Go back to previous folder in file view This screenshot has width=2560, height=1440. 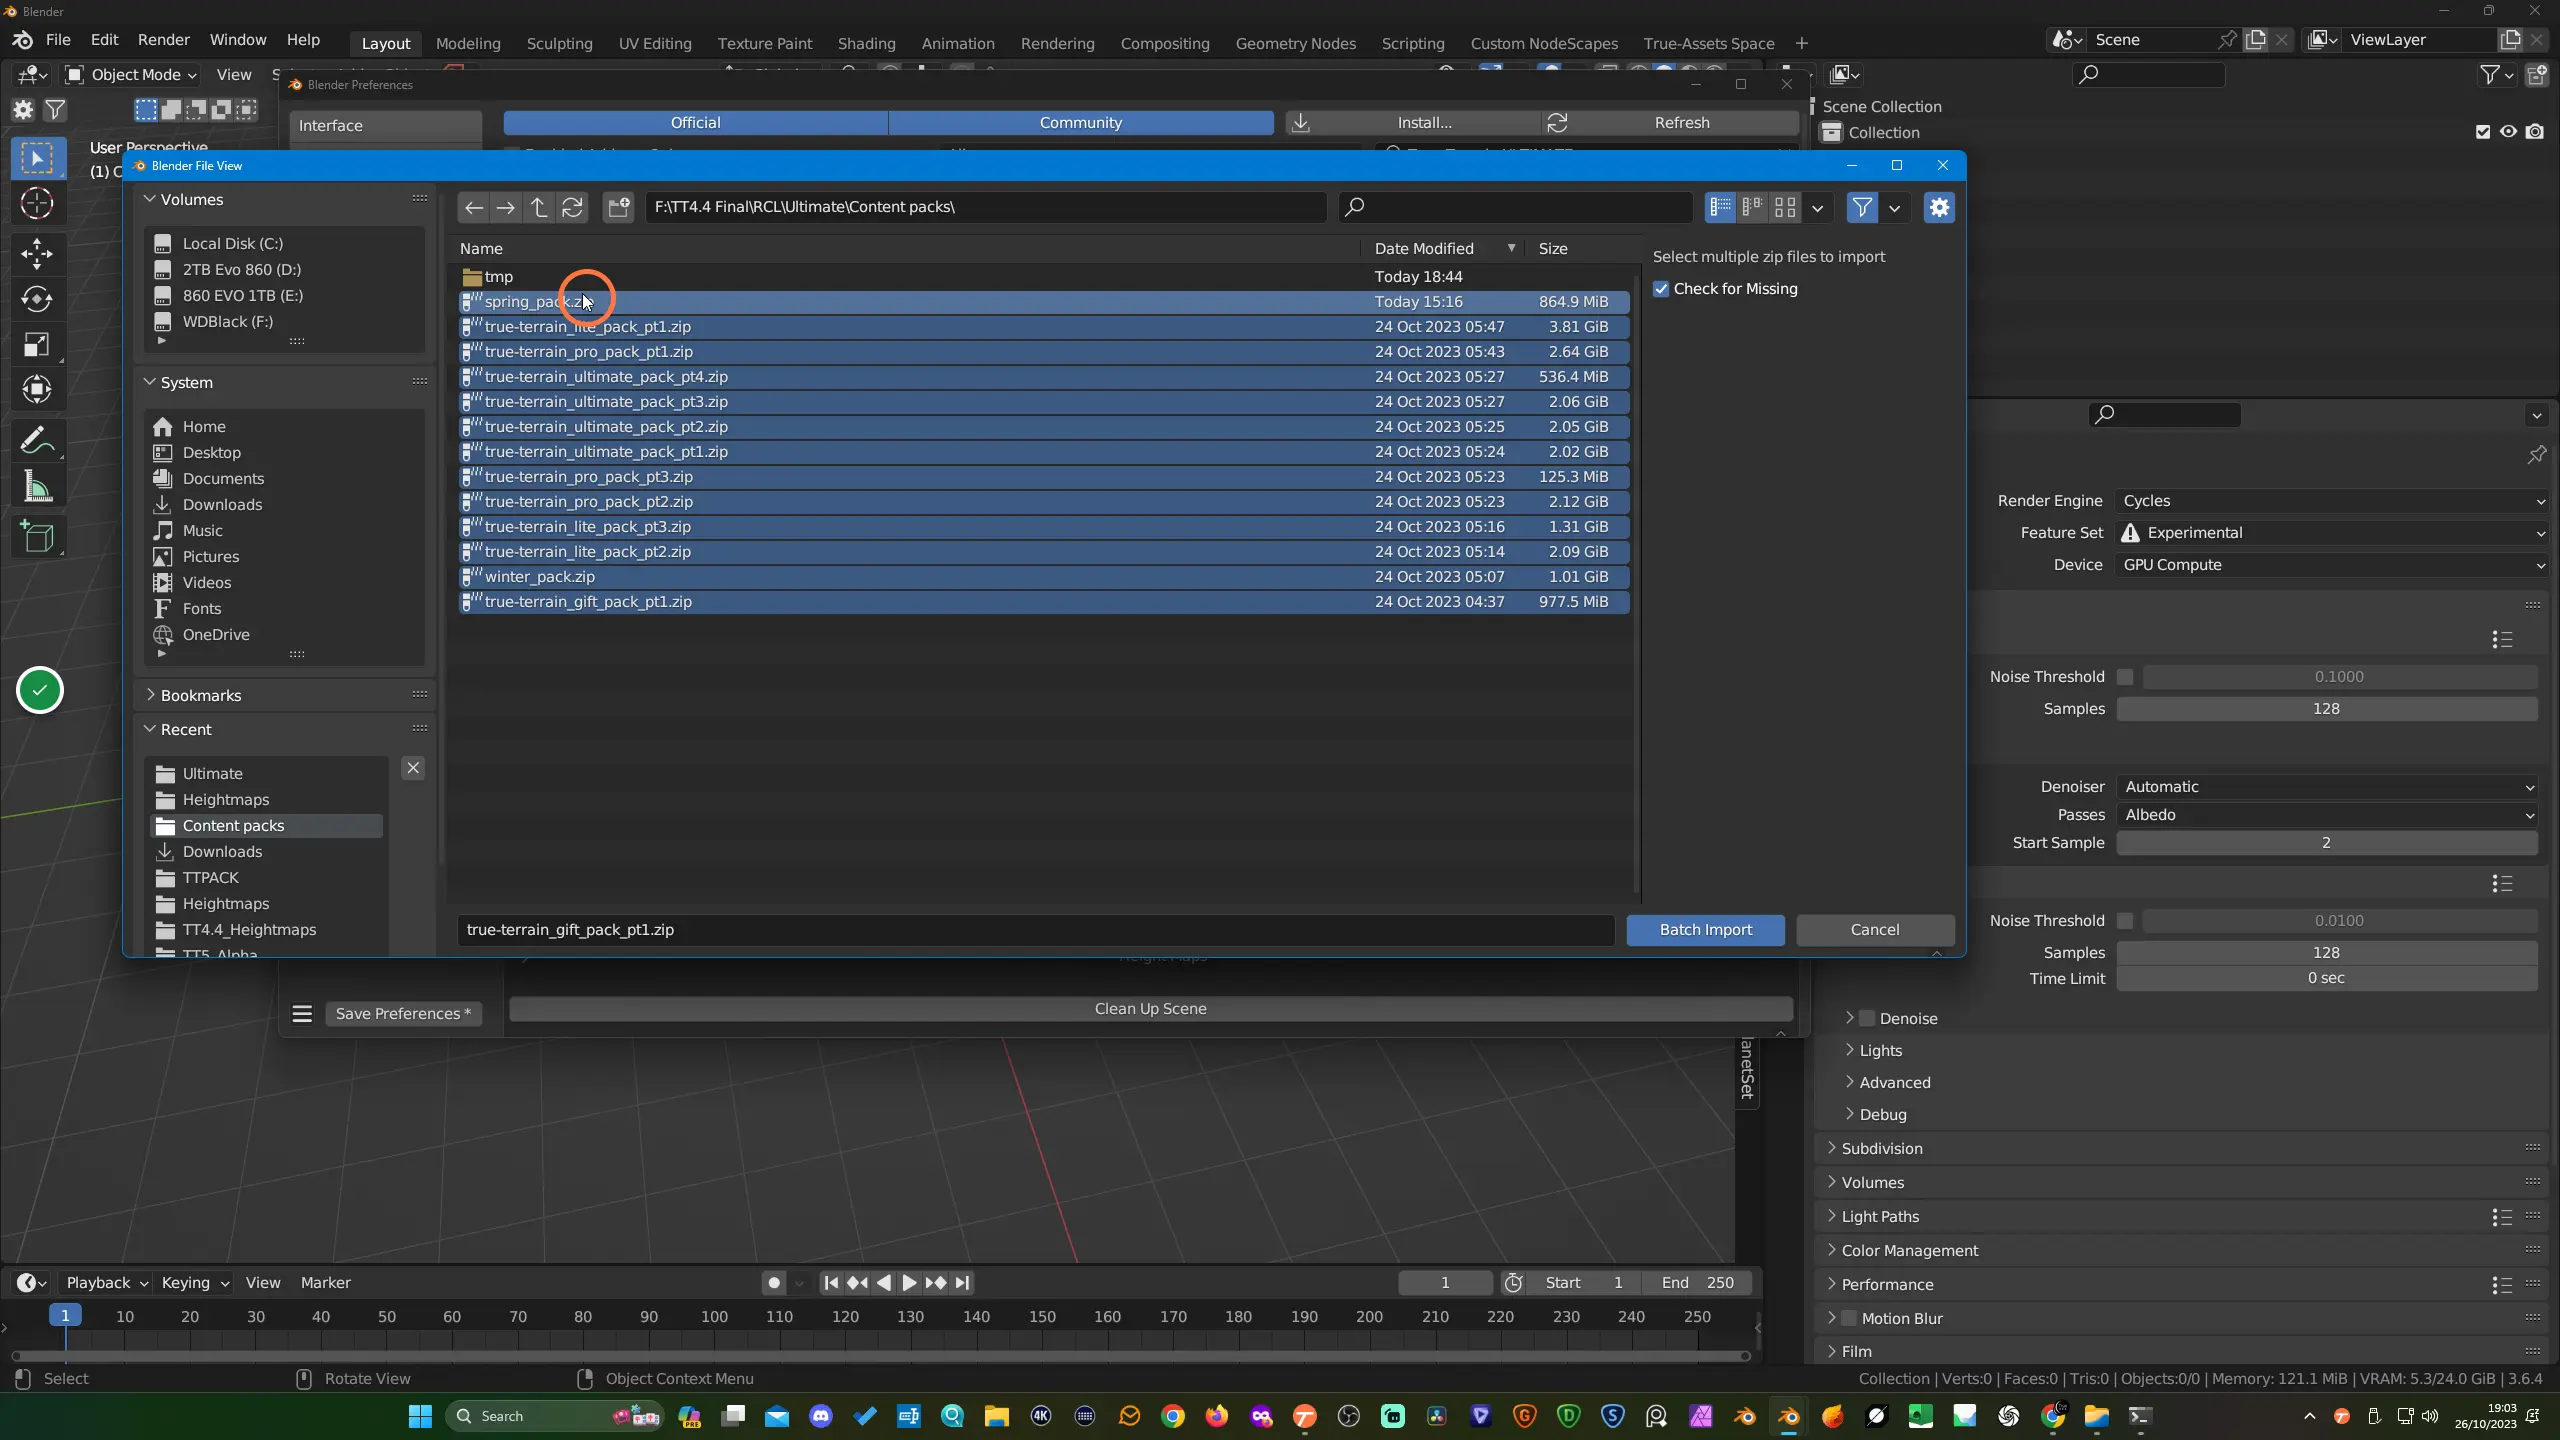coord(474,207)
